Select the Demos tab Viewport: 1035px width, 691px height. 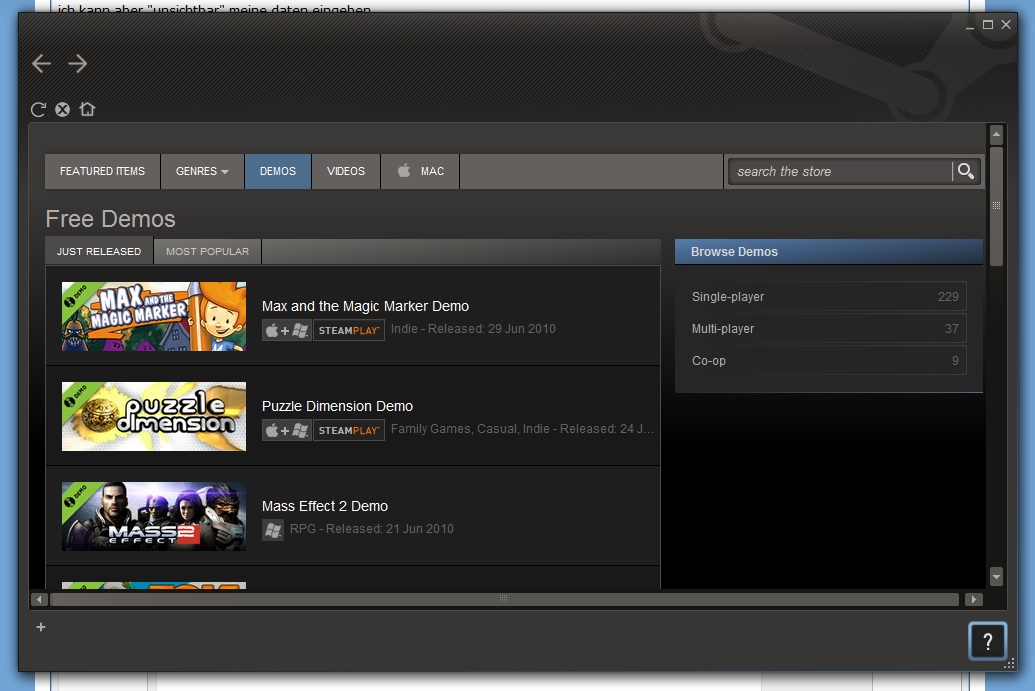coord(278,172)
